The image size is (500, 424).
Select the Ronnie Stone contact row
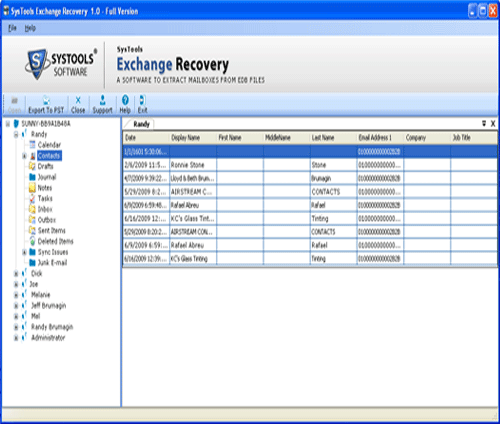pos(310,165)
